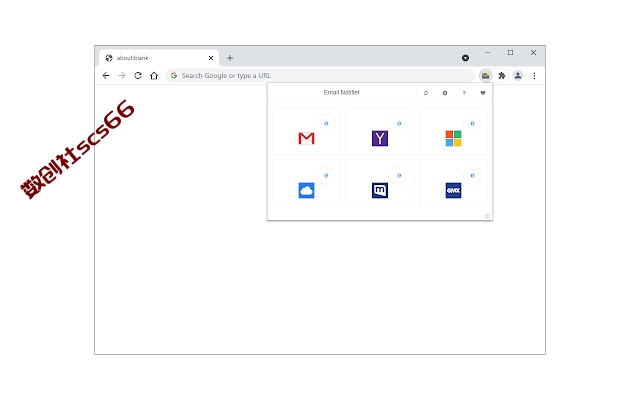
Task: Open Email Notifier settings gear
Action: point(445,93)
